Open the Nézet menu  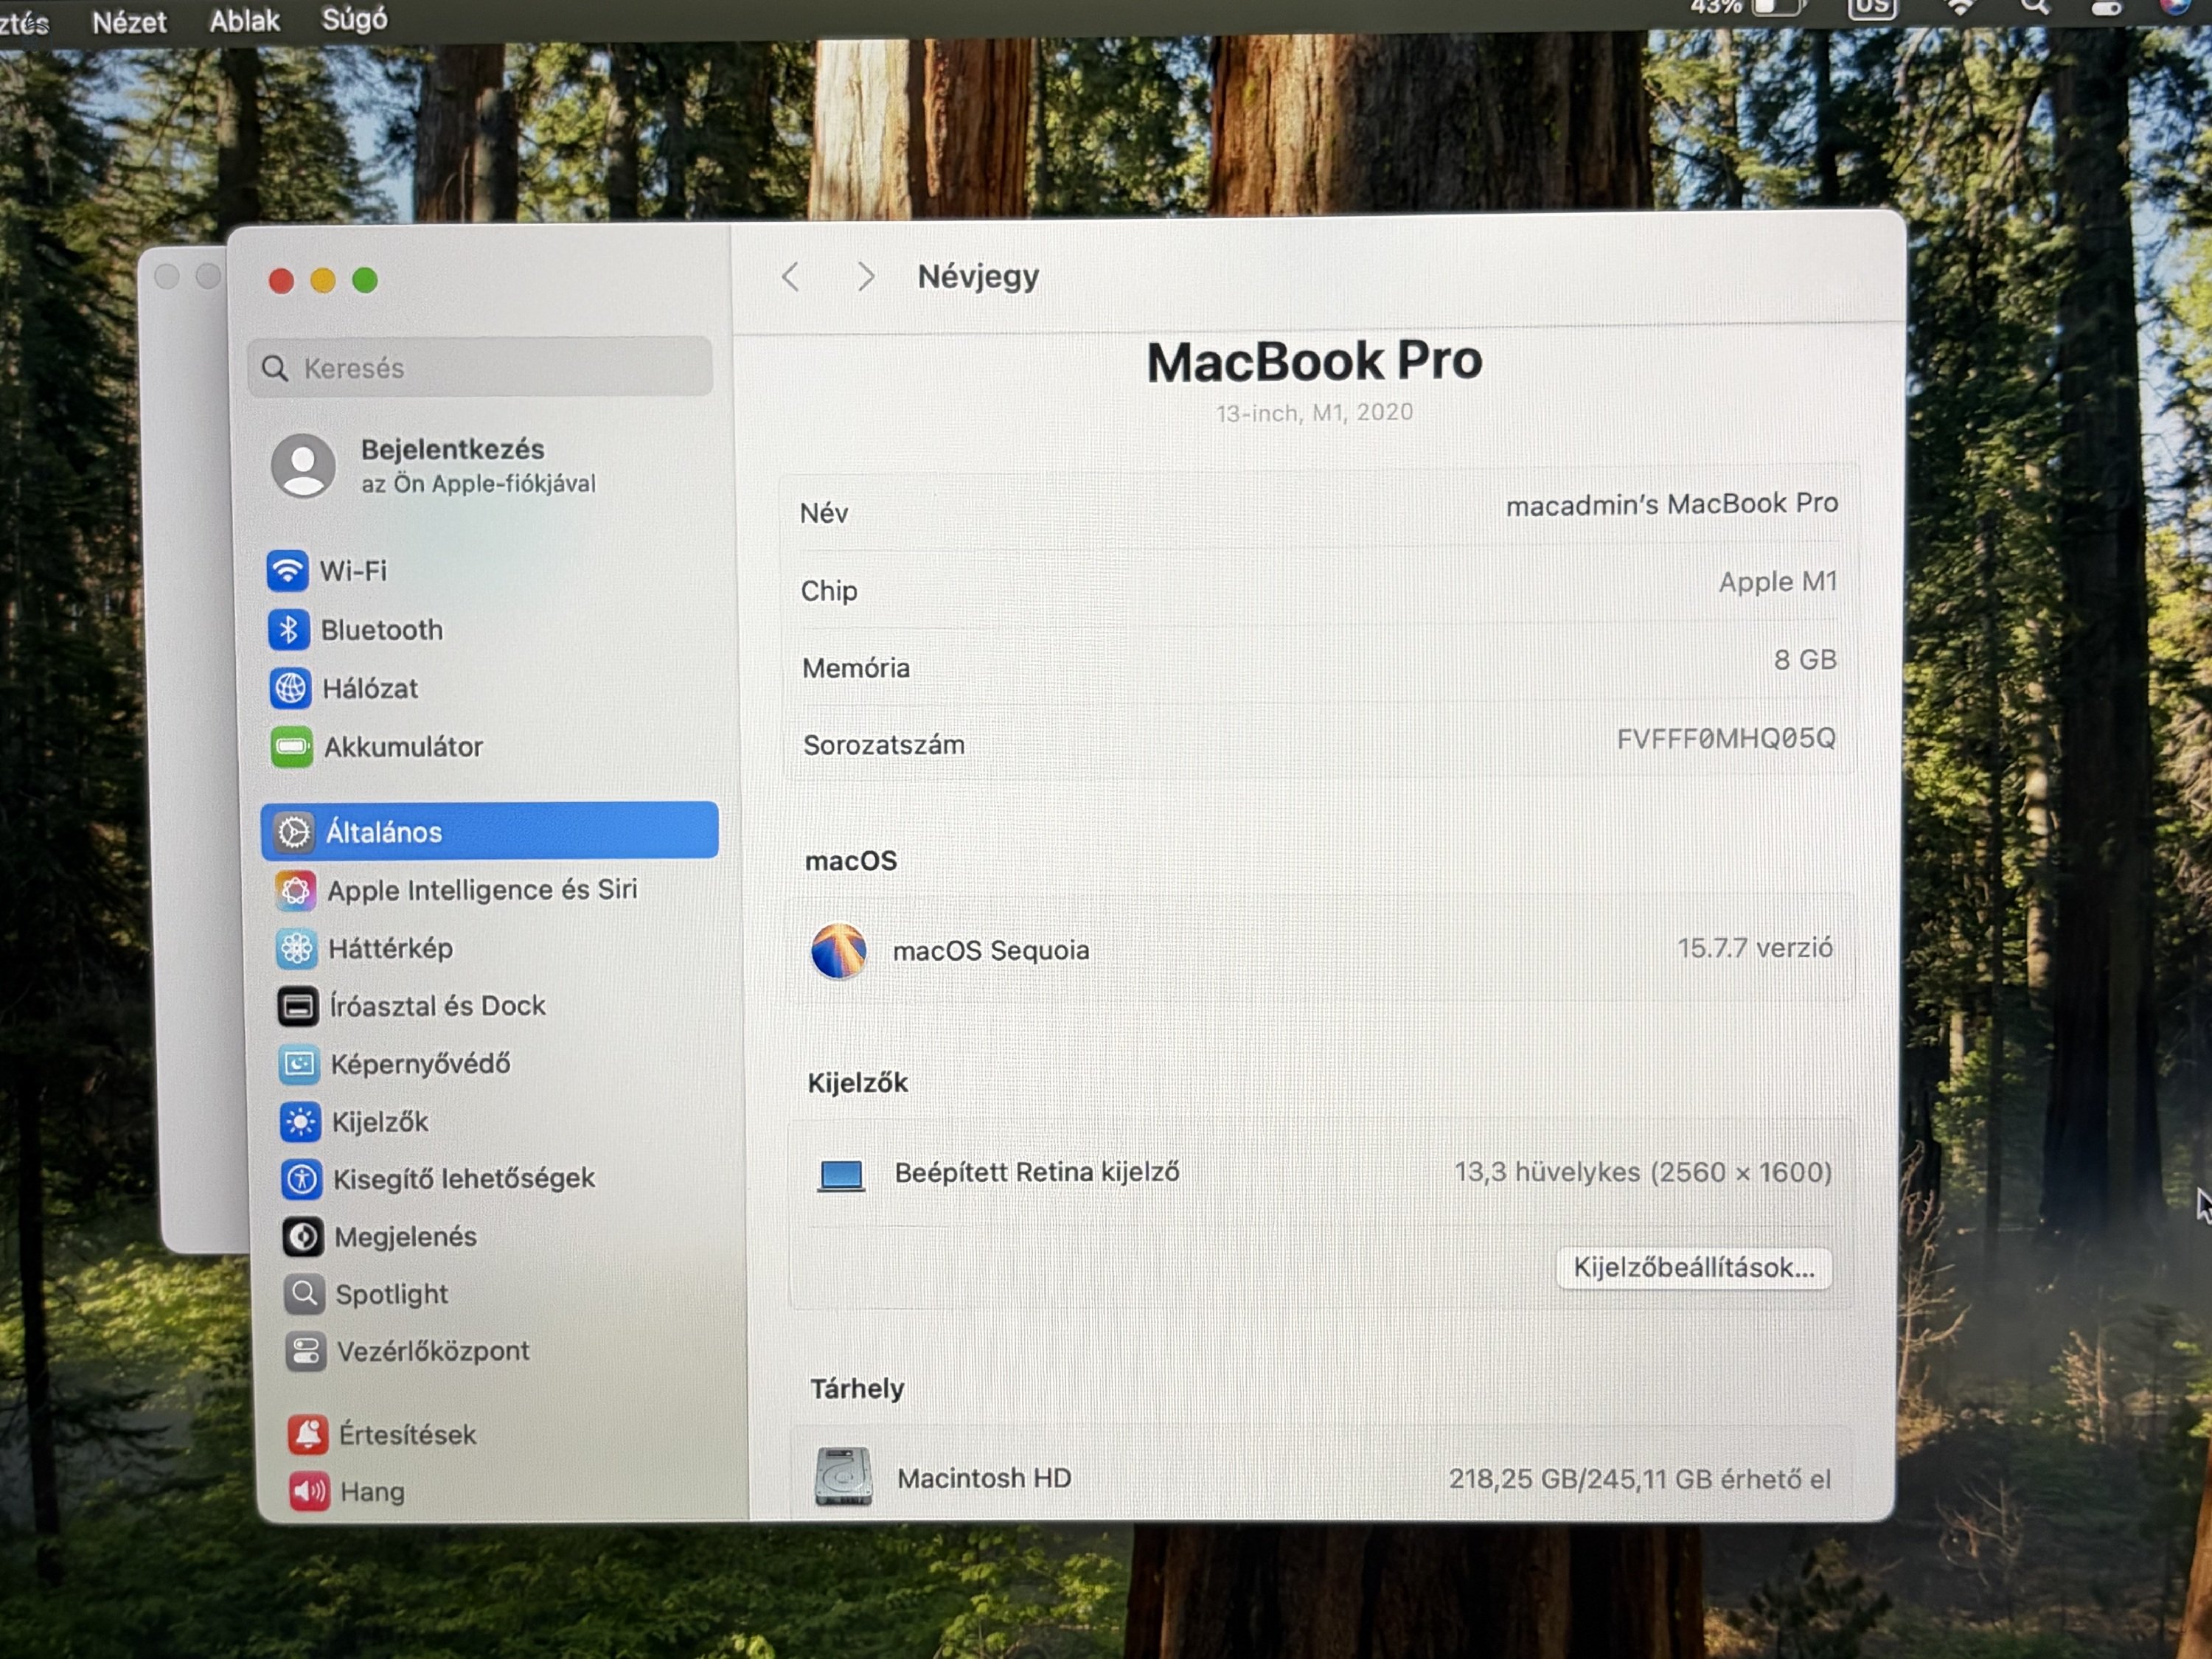point(129,22)
